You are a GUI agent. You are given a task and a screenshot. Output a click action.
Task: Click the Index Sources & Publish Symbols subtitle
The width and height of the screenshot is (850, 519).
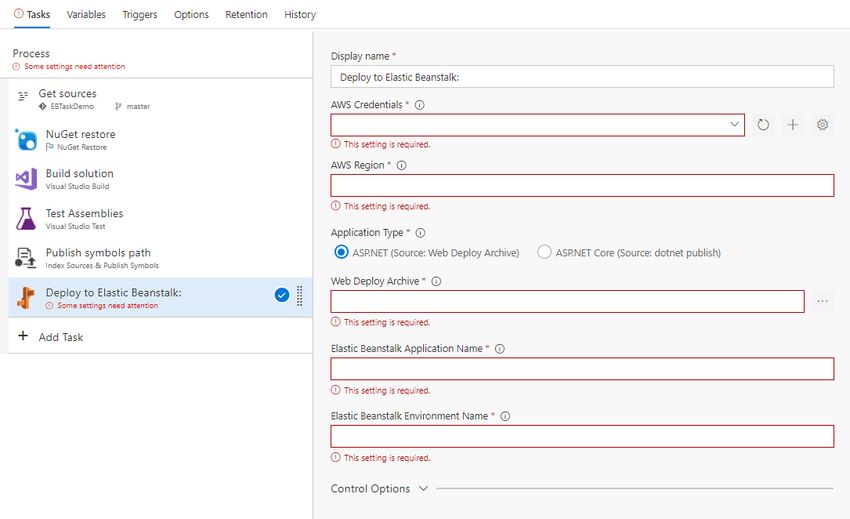pyautogui.click(x=102, y=266)
